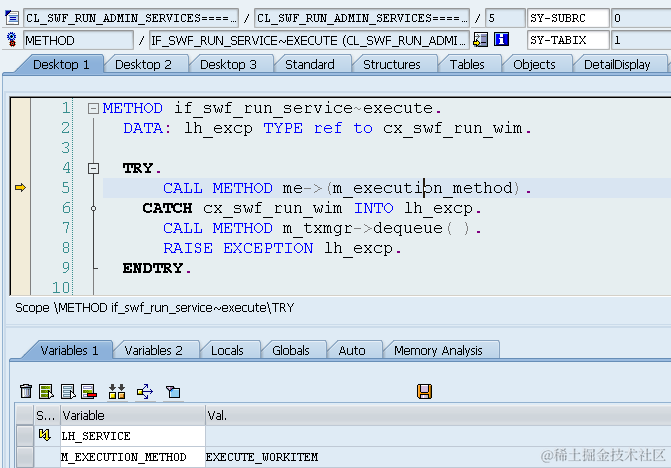This screenshot has width=671, height=468.
Task: Click the program list icon beside CL_SWF_RUN_ADMIN_SERVICES
Action: [x=12, y=18]
